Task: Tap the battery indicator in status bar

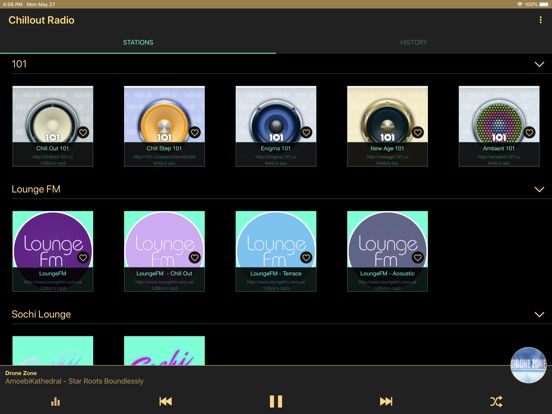Action: [x=544, y=4]
